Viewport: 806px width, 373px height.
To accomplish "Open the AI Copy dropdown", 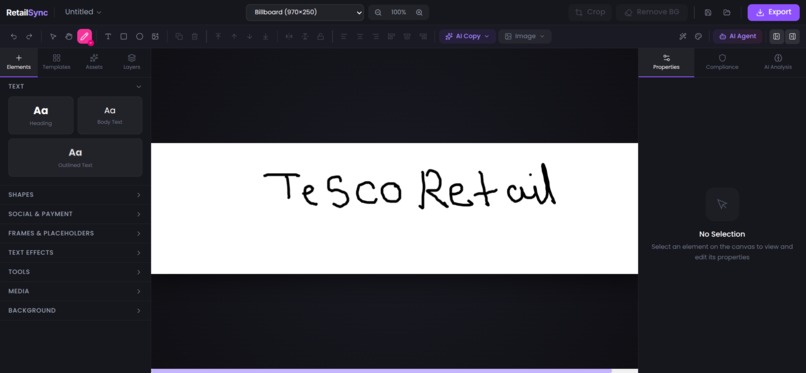I will (x=467, y=36).
